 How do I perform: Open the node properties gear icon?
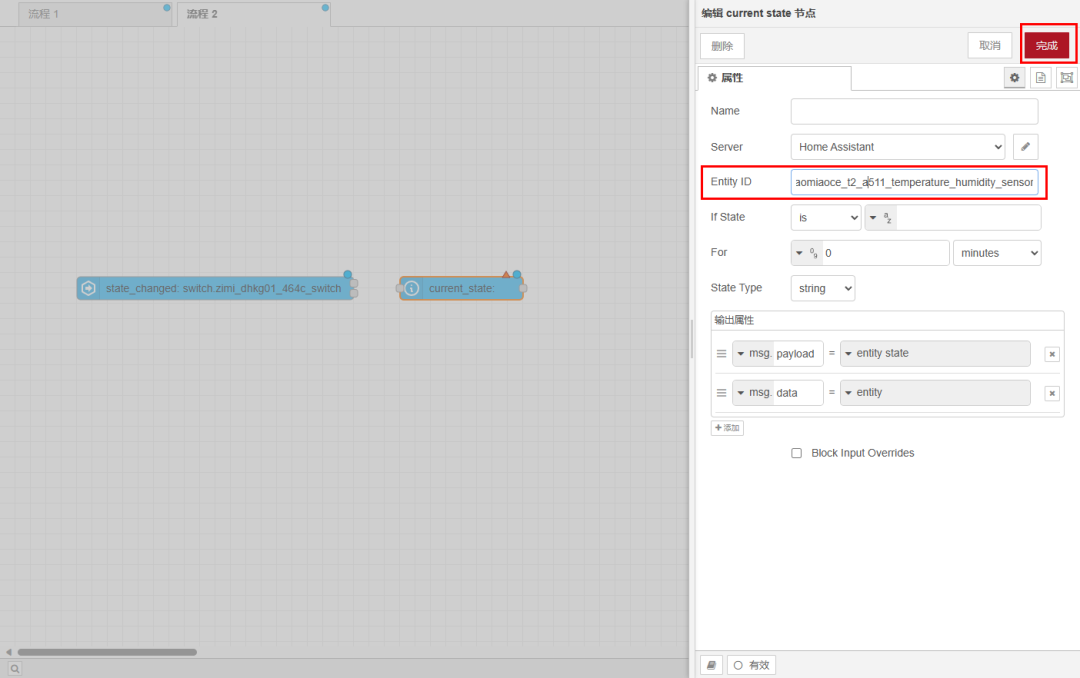1014,78
